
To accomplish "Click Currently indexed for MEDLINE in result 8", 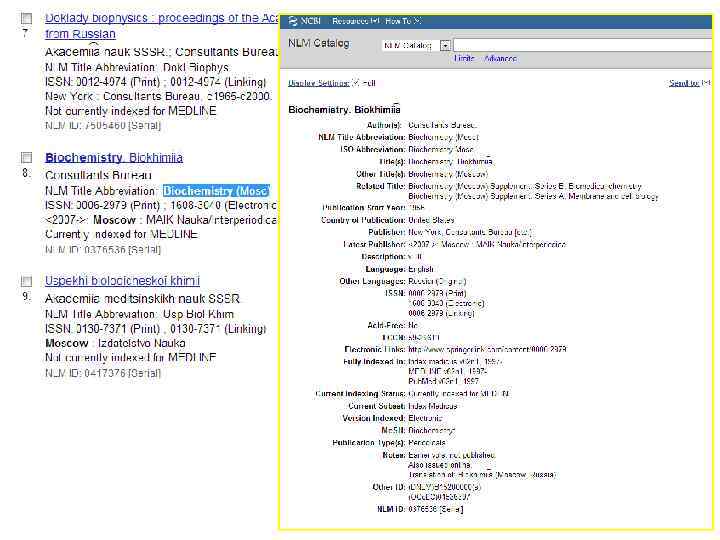I will pyautogui.click(x=122, y=234).
